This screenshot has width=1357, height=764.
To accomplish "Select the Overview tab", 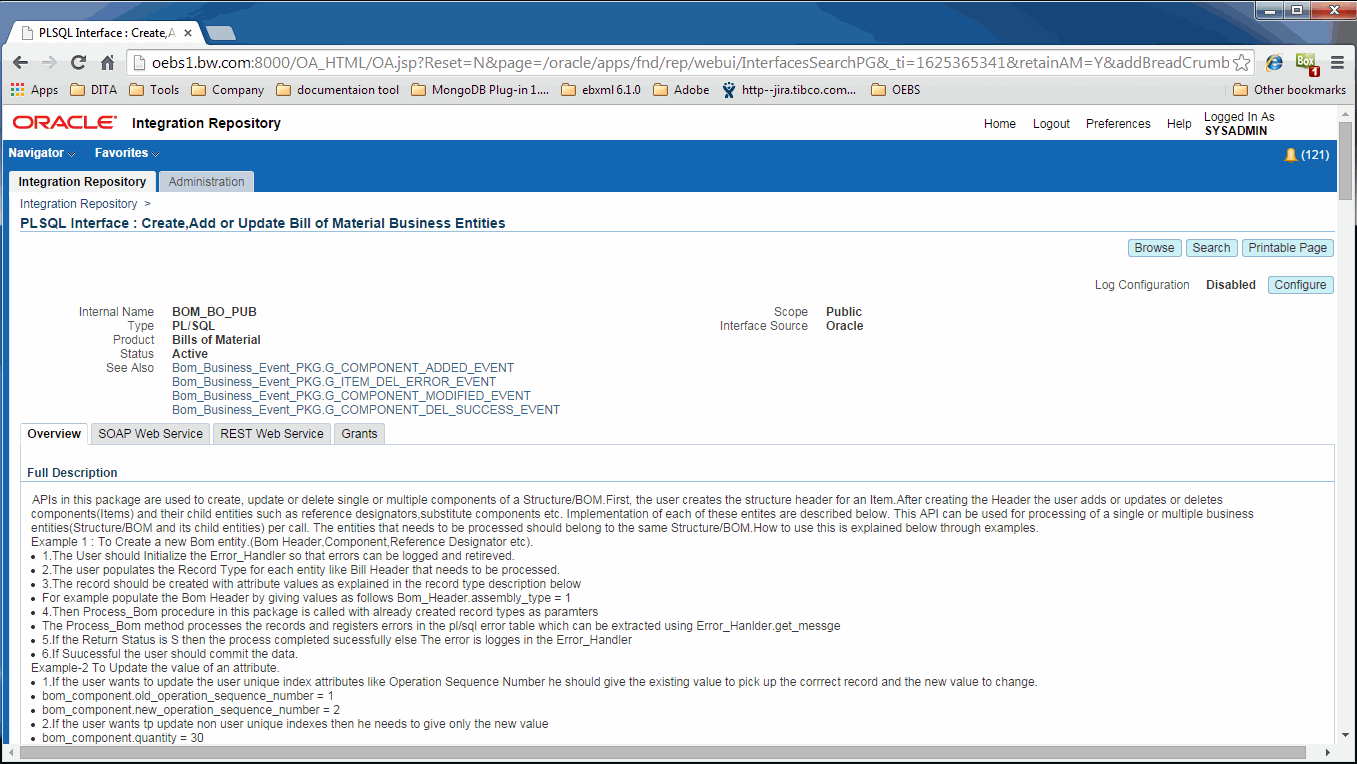I will point(54,434).
